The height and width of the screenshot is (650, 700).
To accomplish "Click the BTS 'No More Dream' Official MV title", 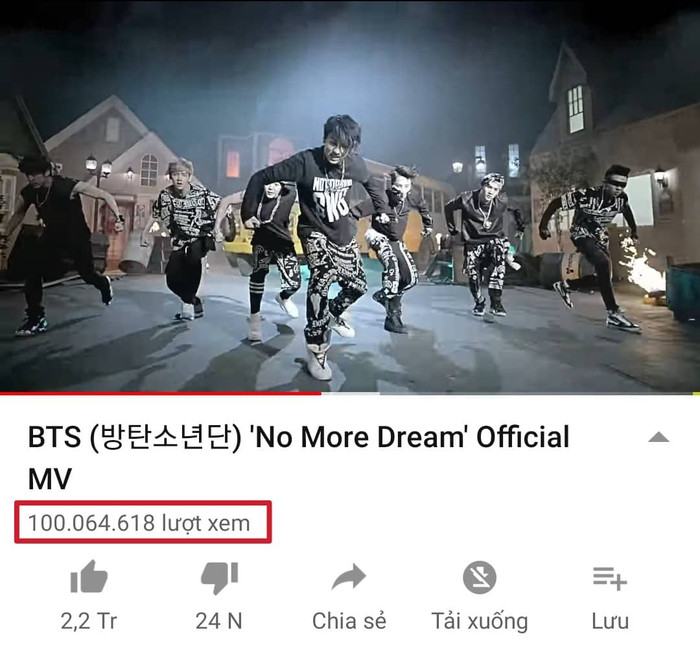I will coord(299,458).
